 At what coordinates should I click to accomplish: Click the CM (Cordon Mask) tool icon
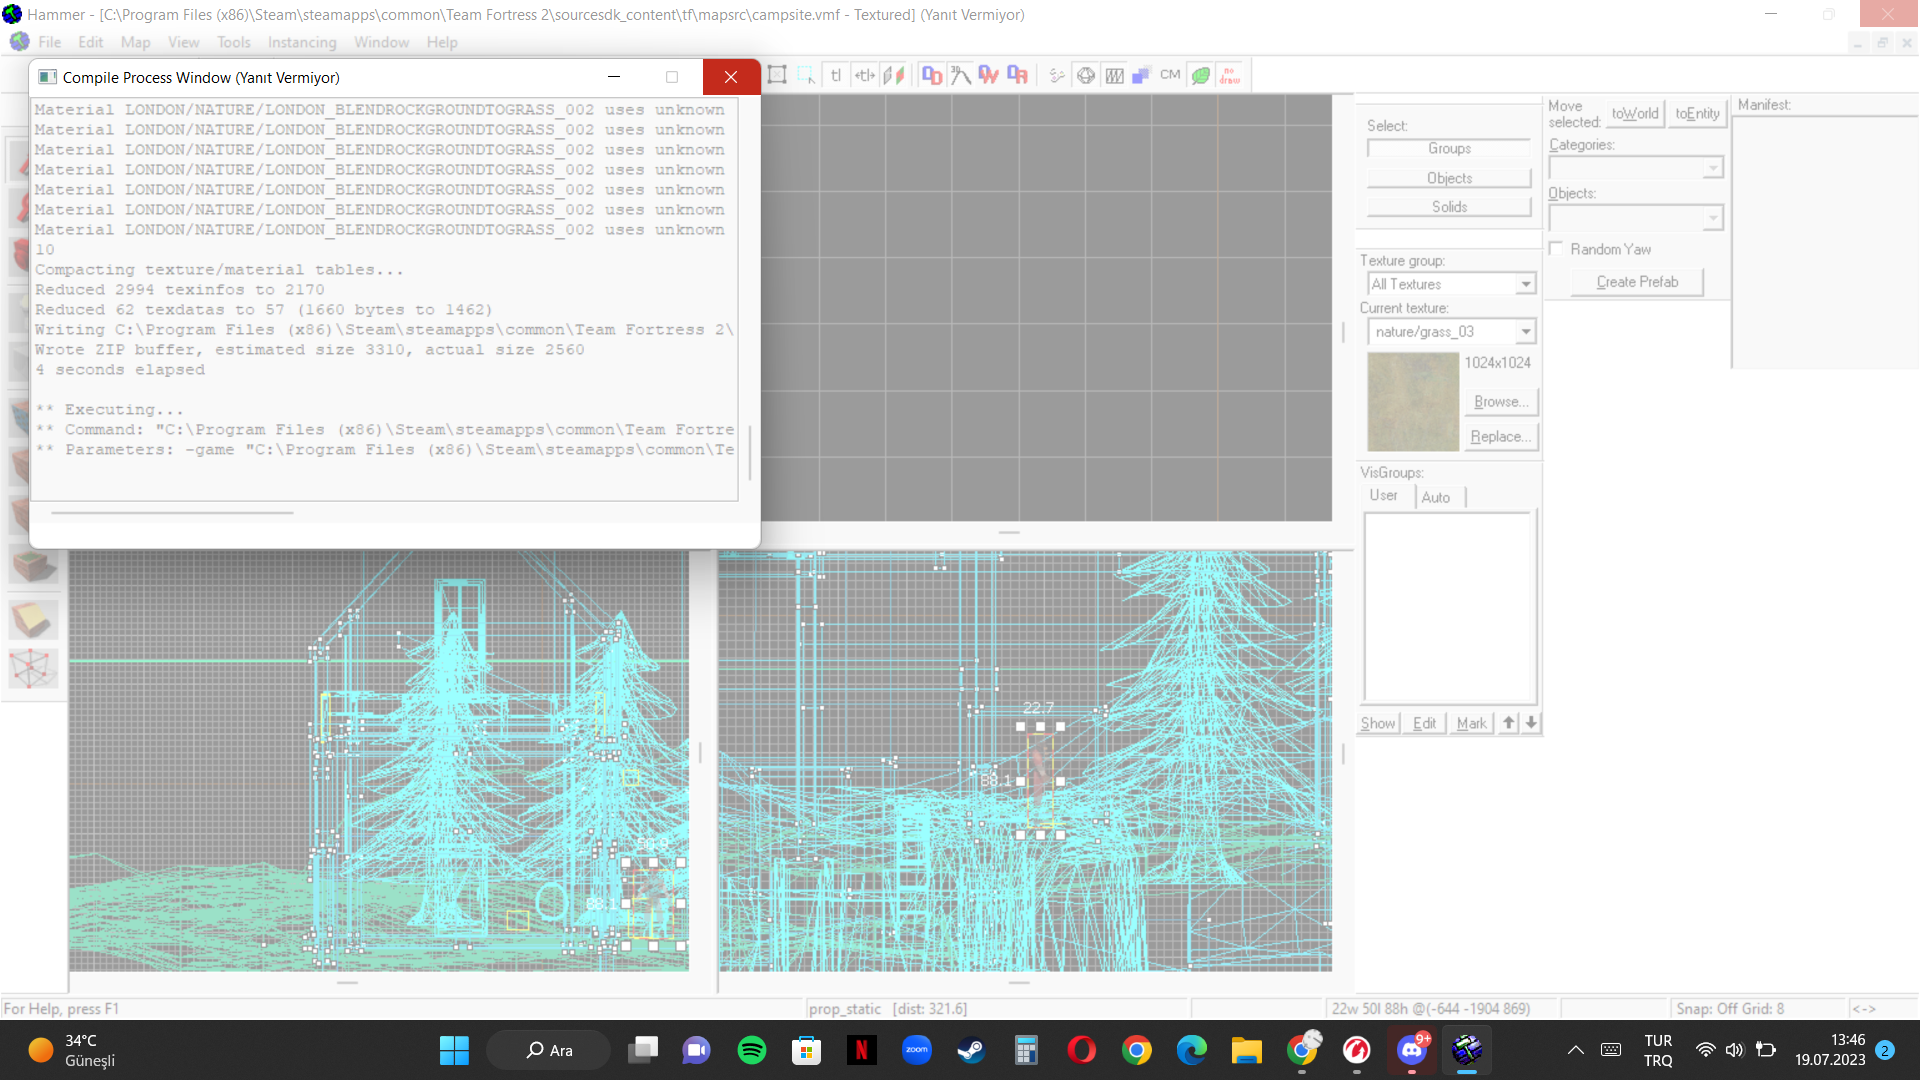click(x=1168, y=74)
